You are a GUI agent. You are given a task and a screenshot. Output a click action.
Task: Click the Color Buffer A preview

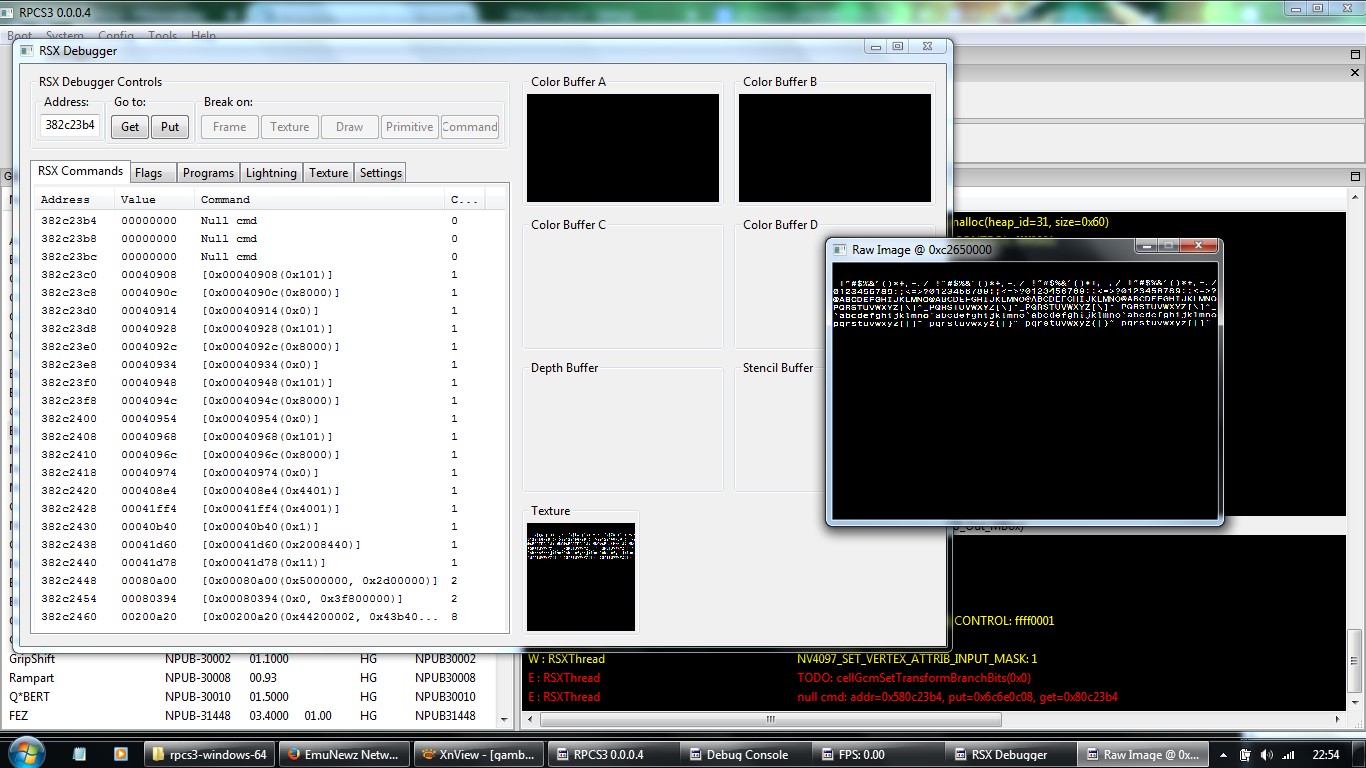pos(623,148)
